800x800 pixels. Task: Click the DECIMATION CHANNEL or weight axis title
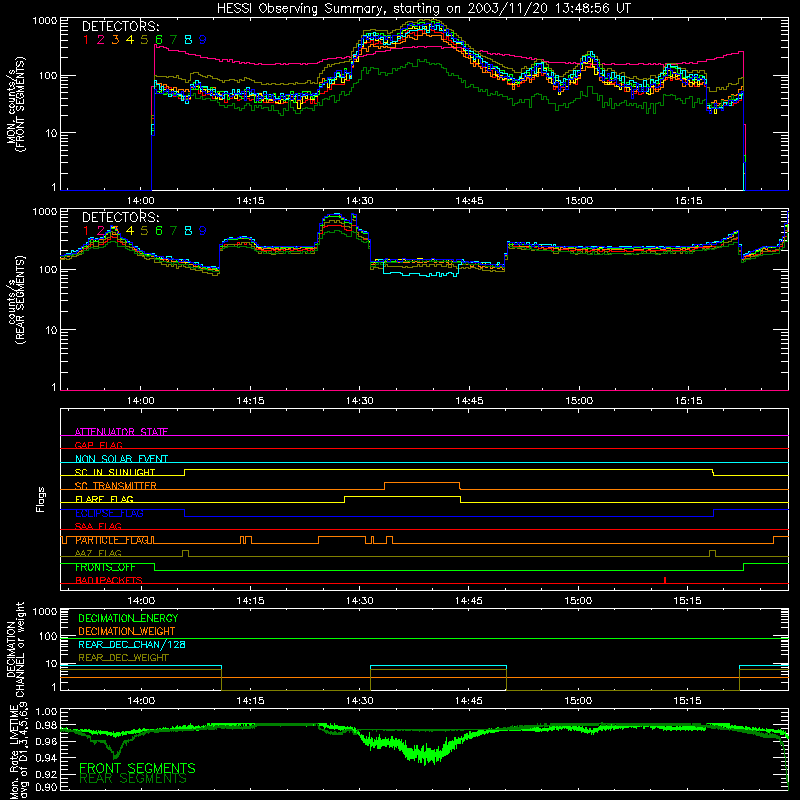pyautogui.click(x=15, y=649)
